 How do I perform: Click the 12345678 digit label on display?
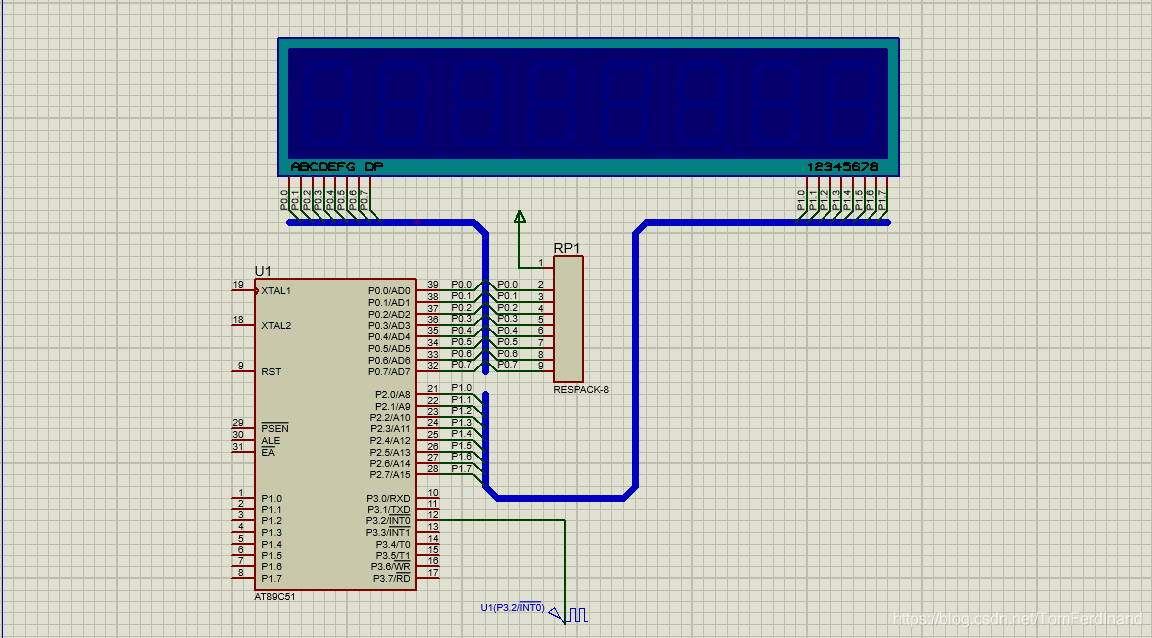(843, 167)
